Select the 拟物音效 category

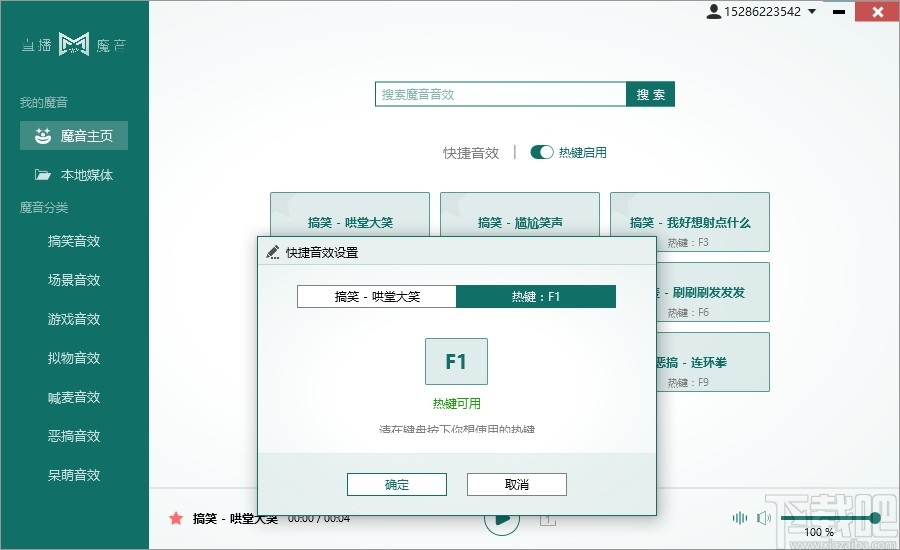point(74,358)
